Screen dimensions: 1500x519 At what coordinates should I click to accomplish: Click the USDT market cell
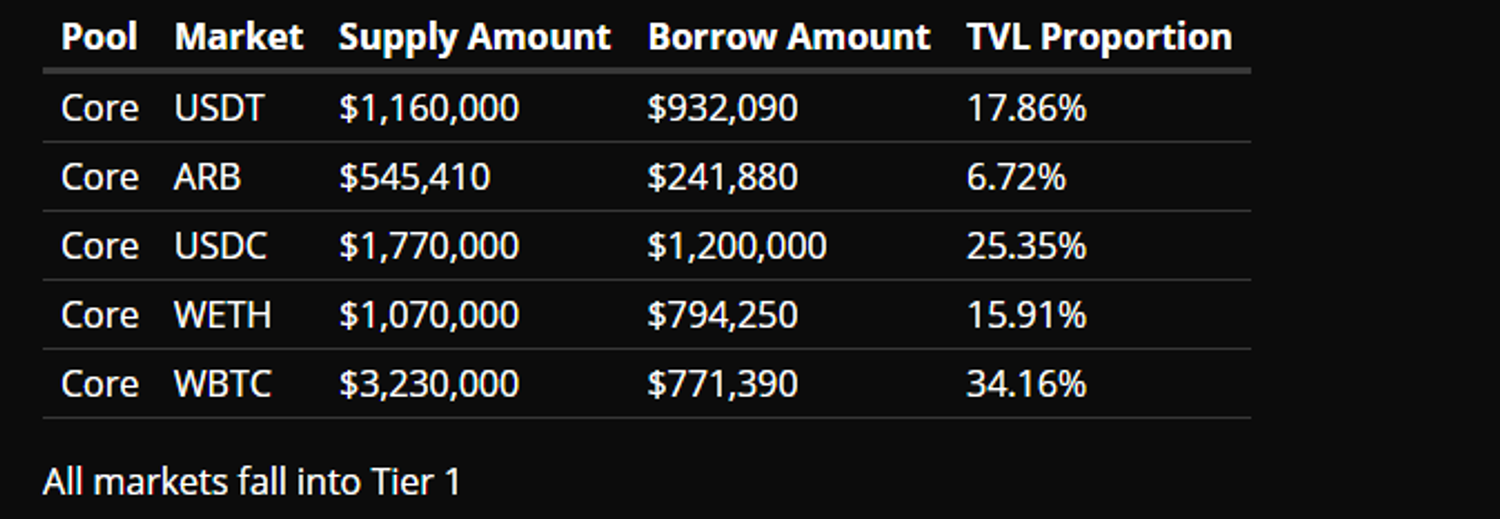(219, 108)
